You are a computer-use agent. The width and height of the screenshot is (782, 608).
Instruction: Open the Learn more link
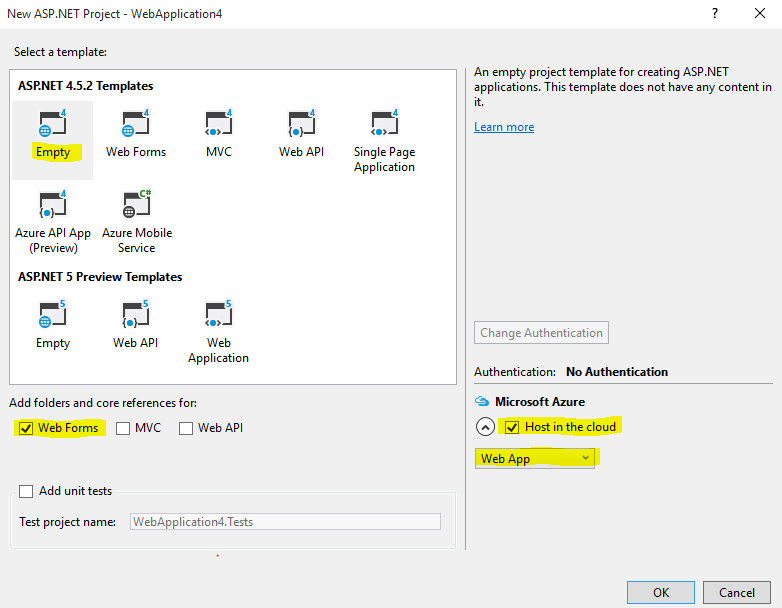tap(504, 127)
